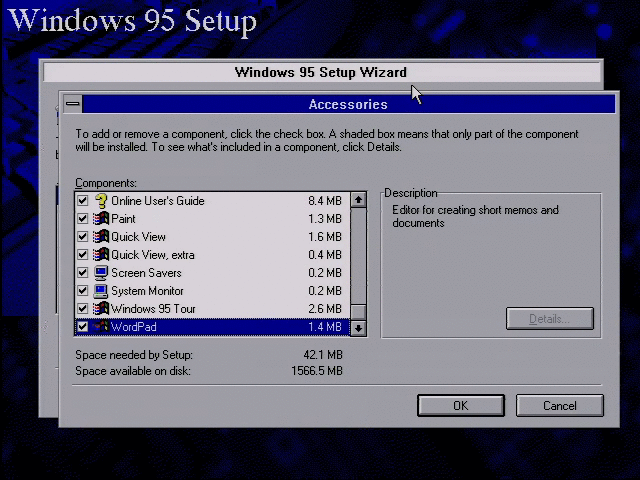Click the Details... button
Viewport: 640px width, 480px height.
click(550, 318)
